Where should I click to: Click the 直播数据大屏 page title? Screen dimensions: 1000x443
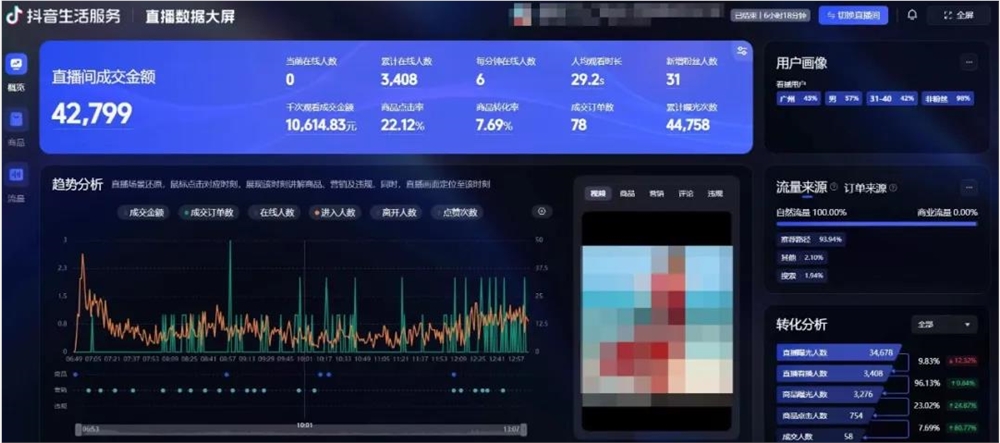[190, 17]
